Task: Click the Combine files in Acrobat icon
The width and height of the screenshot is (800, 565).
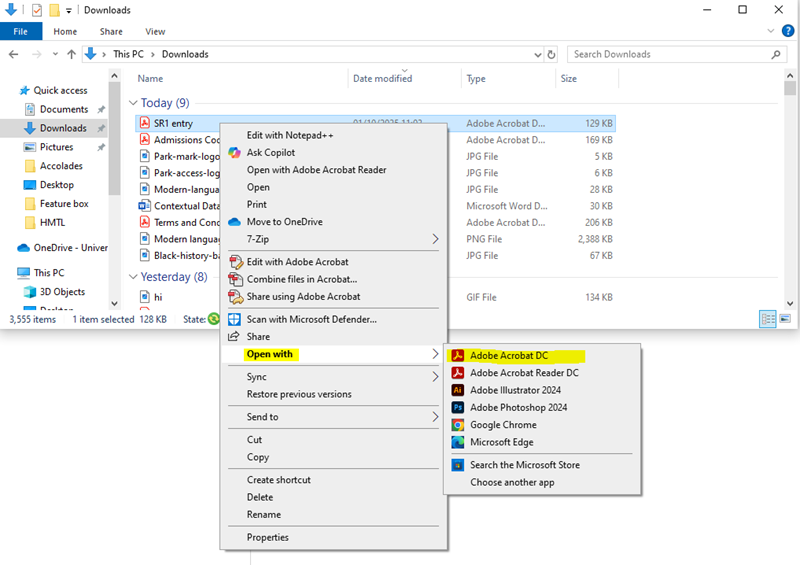Action: click(235, 279)
